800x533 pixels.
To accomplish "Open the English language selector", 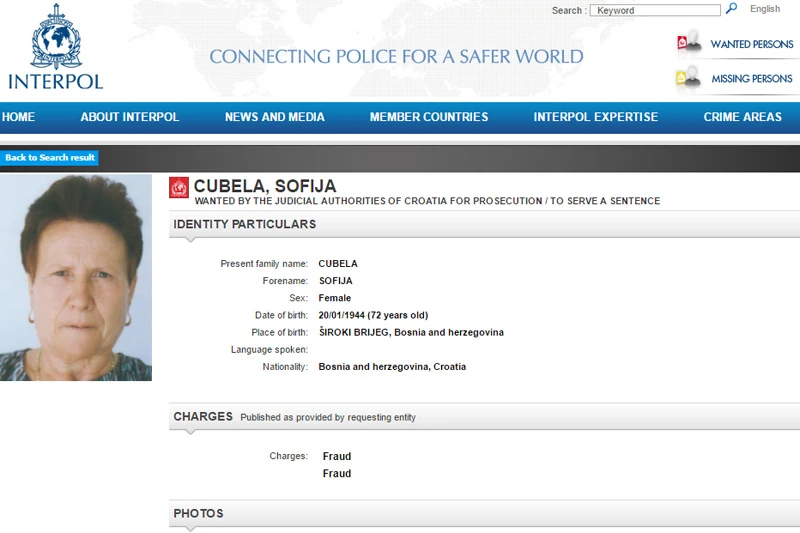I will (x=765, y=9).
